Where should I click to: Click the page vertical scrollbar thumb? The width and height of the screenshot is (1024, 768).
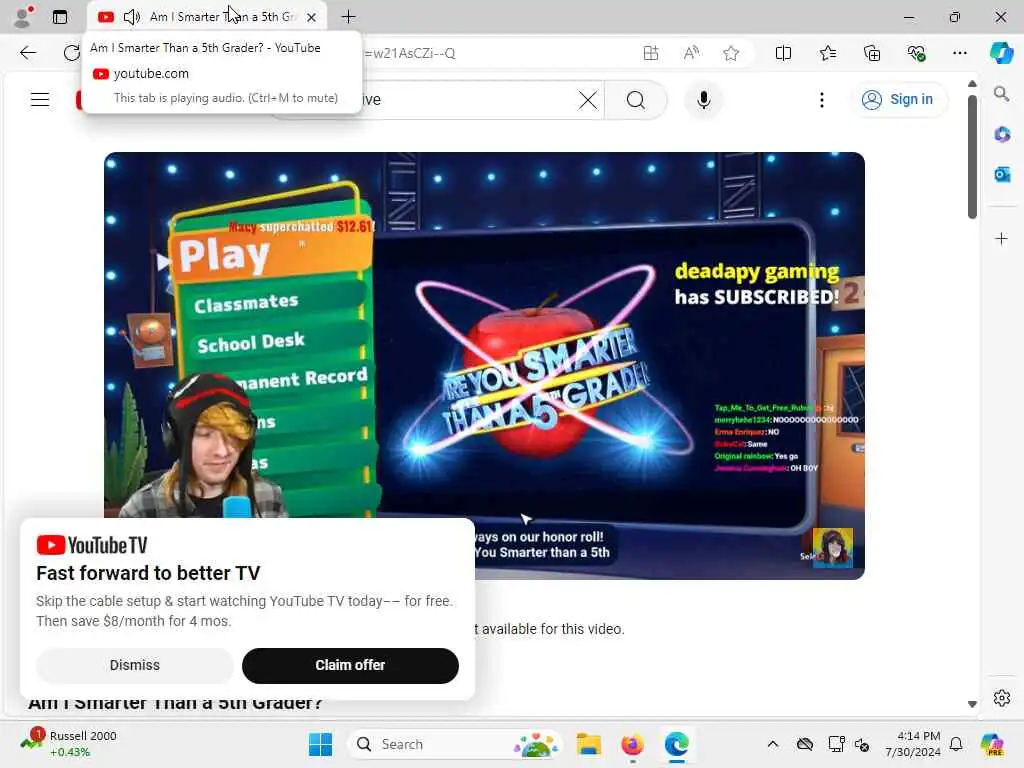[972, 157]
